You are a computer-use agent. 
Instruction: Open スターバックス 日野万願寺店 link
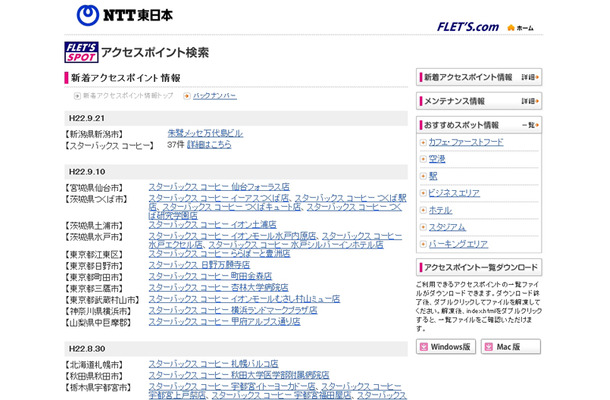[199, 265]
